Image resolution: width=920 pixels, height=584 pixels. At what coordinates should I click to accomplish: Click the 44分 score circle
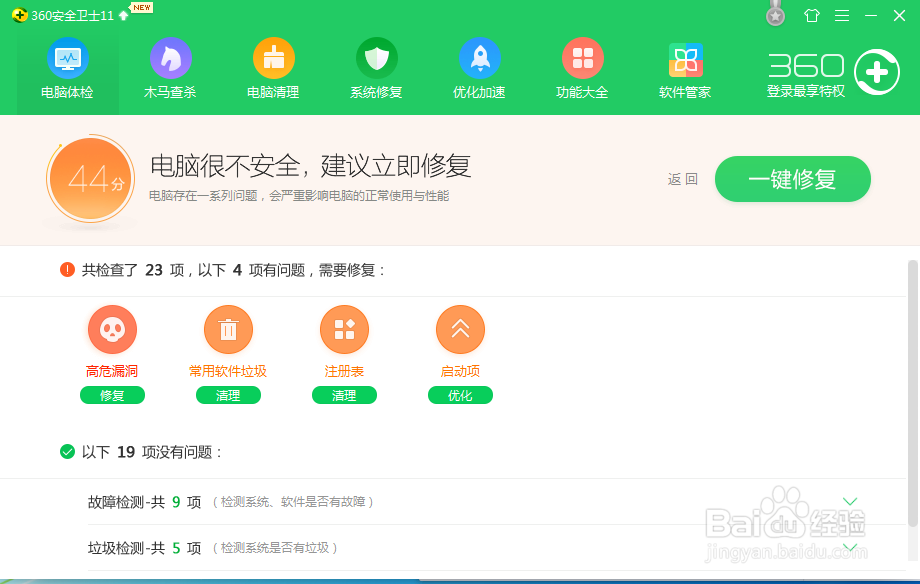click(90, 179)
